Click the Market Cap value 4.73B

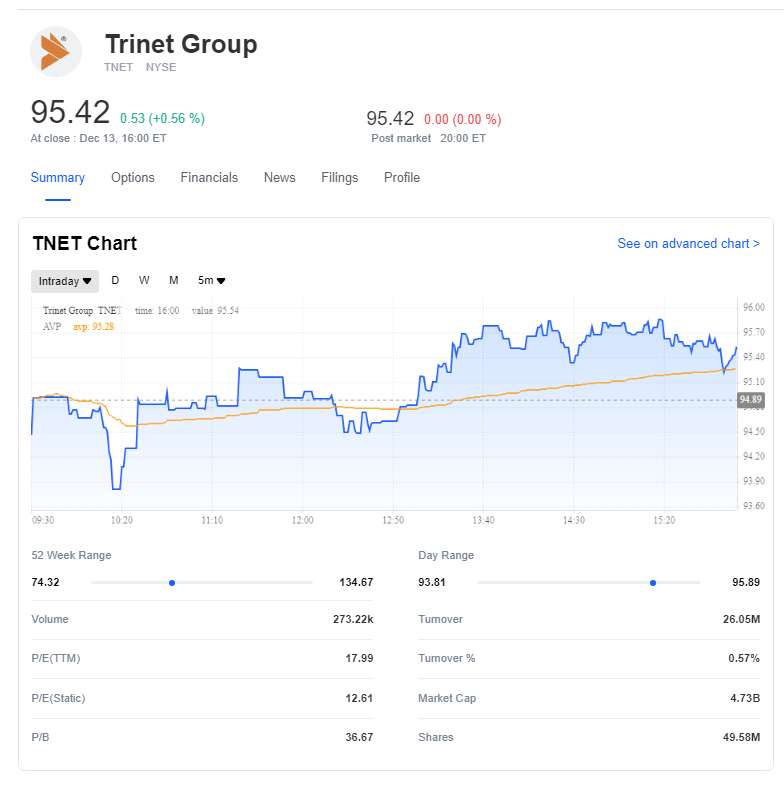745,698
